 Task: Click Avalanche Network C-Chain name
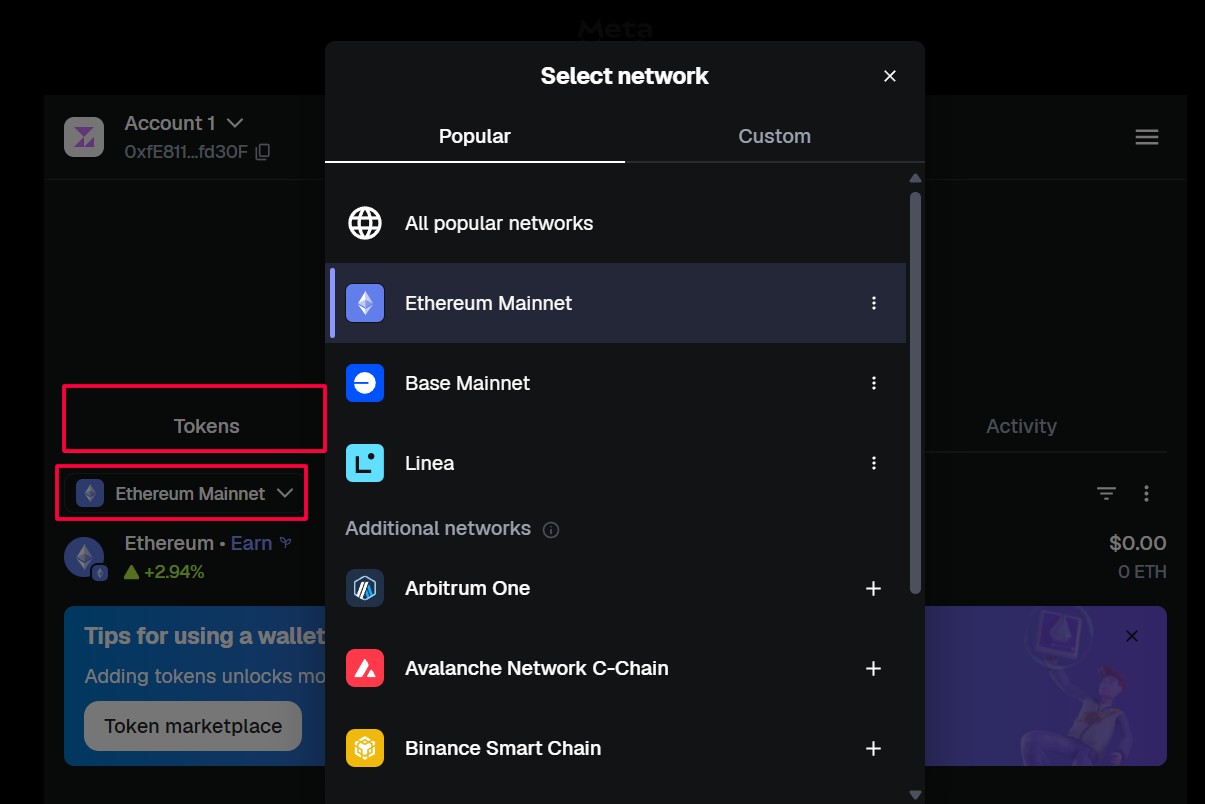point(536,668)
